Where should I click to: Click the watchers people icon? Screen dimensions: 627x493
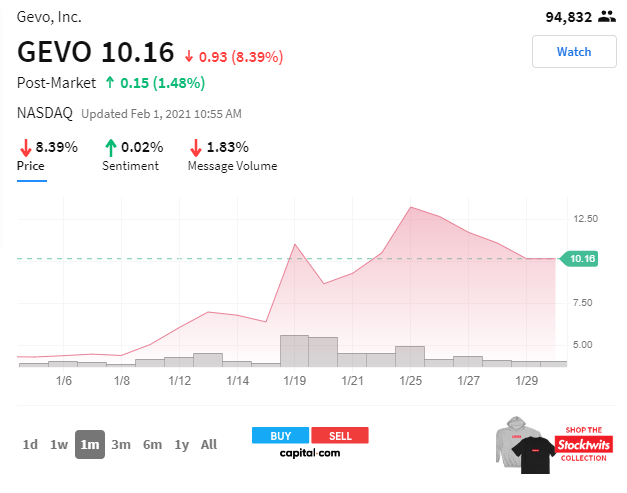(x=607, y=17)
